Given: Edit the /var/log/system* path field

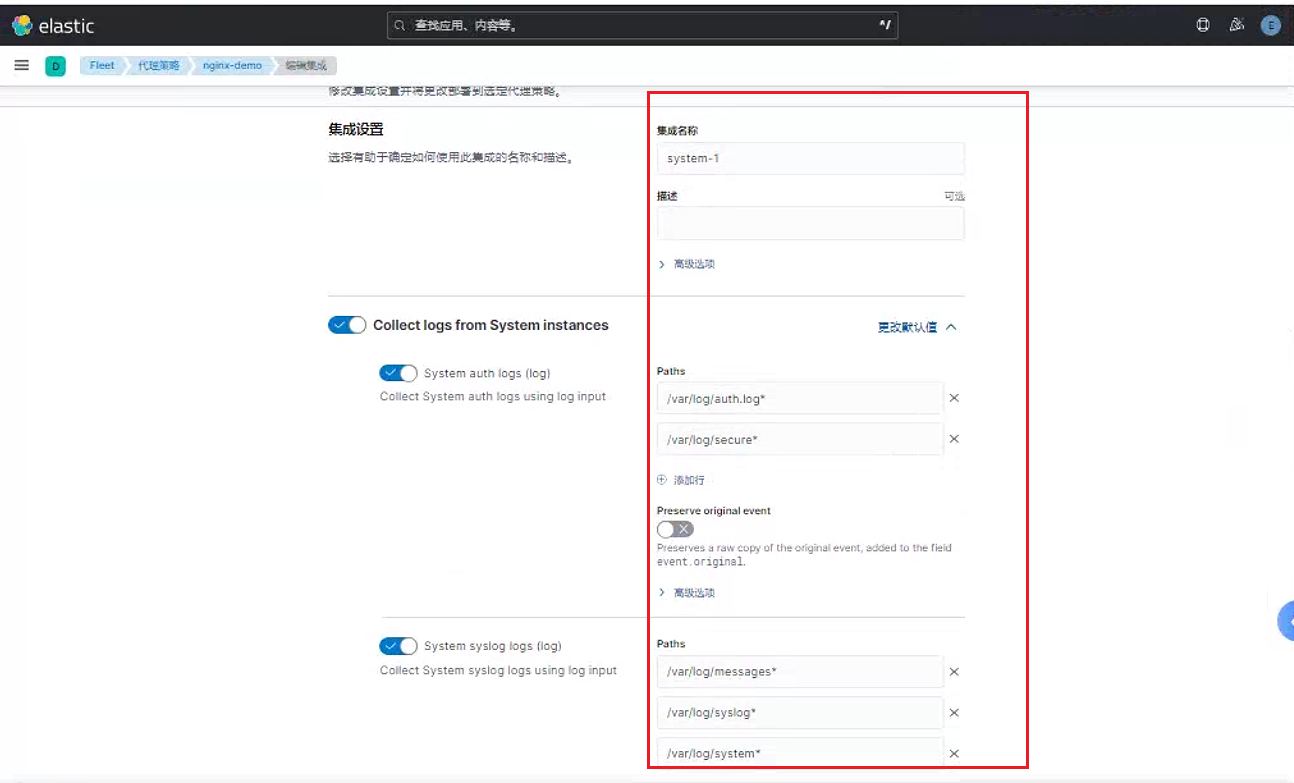Looking at the screenshot, I should [x=800, y=754].
